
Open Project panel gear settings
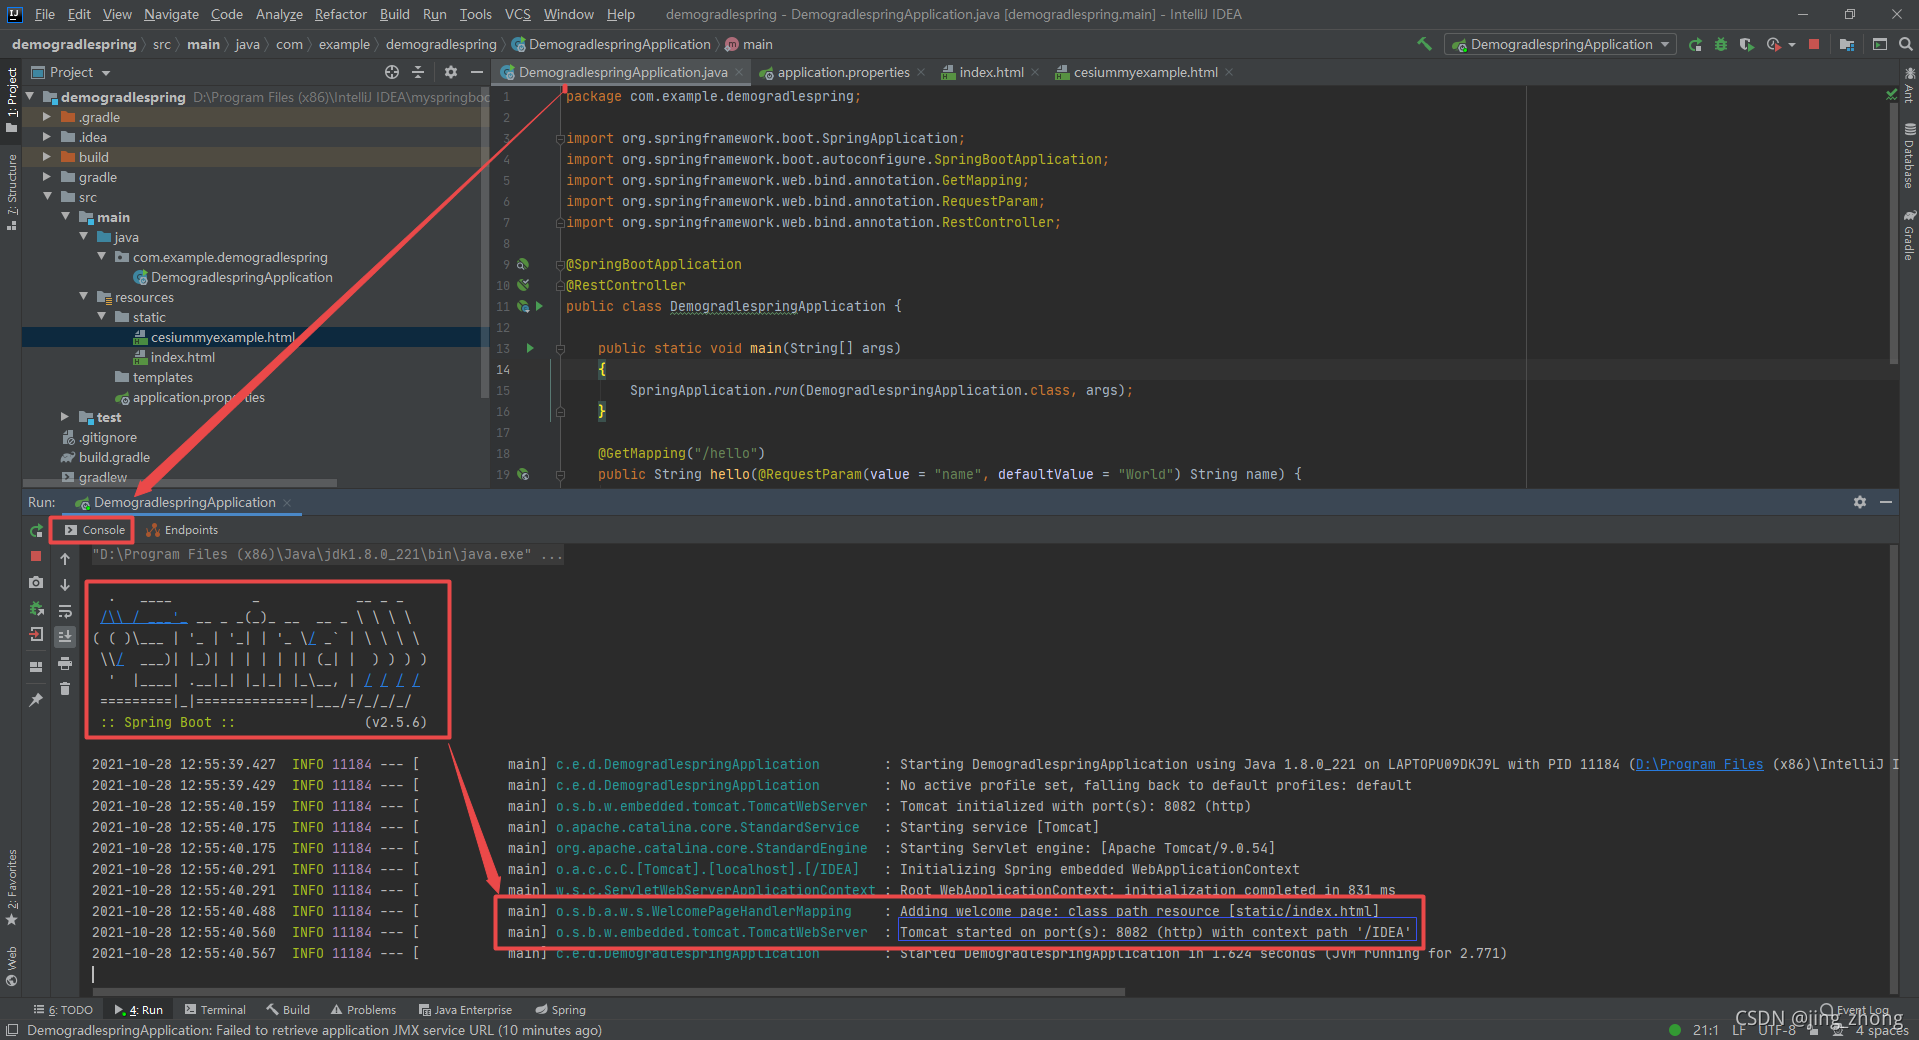(451, 72)
